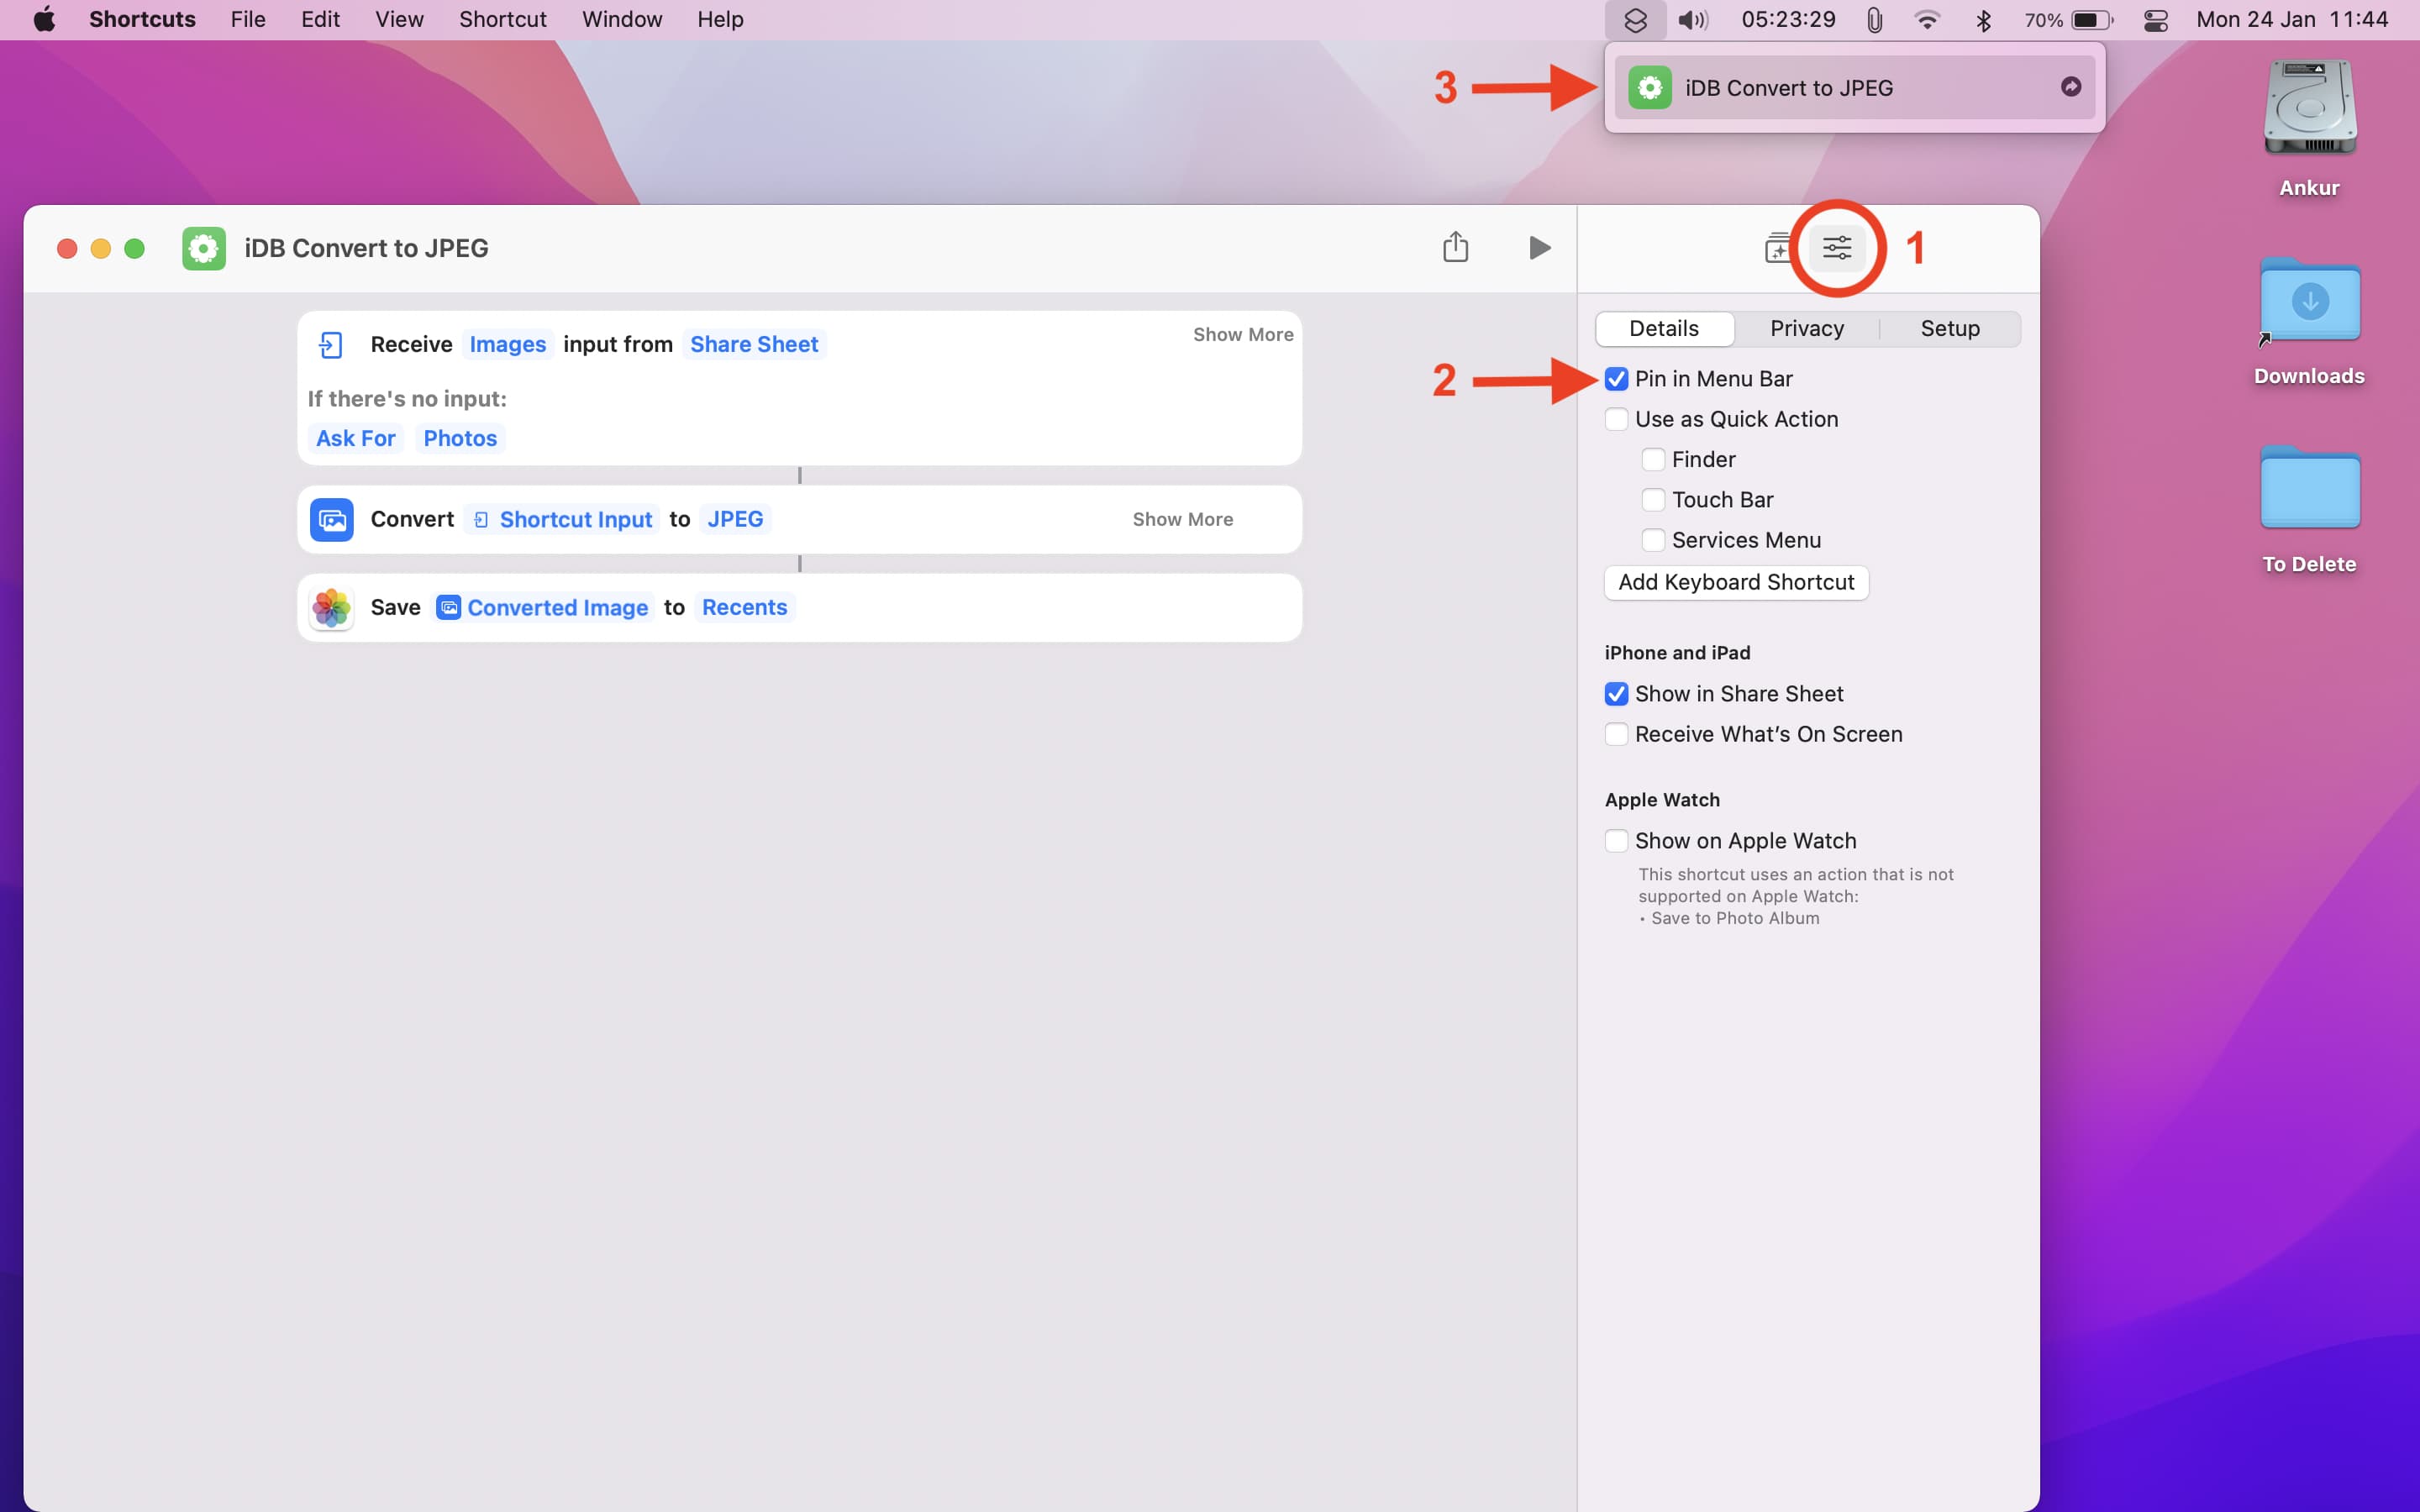Switch to the Setup tab
Viewport: 2420px width, 1512px height.
[x=1949, y=329]
